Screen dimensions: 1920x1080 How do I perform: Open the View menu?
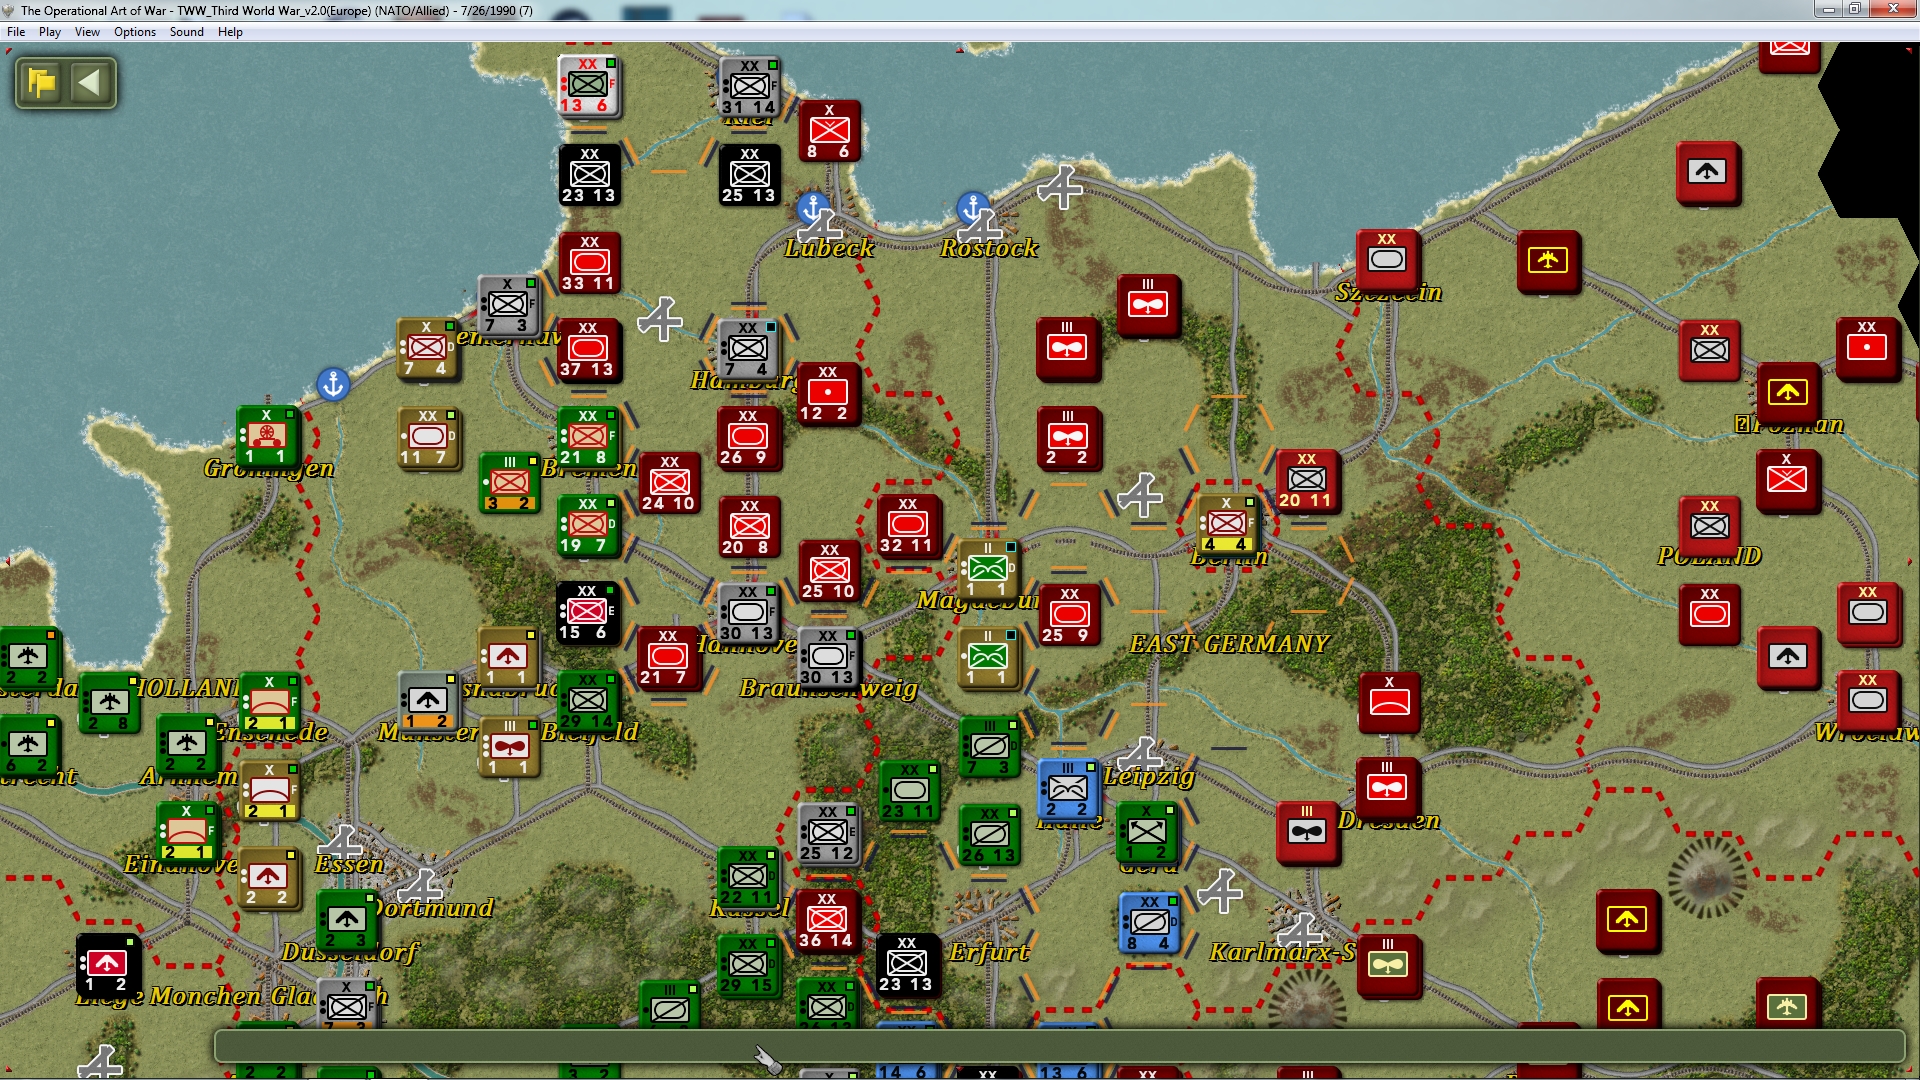click(x=87, y=32)
